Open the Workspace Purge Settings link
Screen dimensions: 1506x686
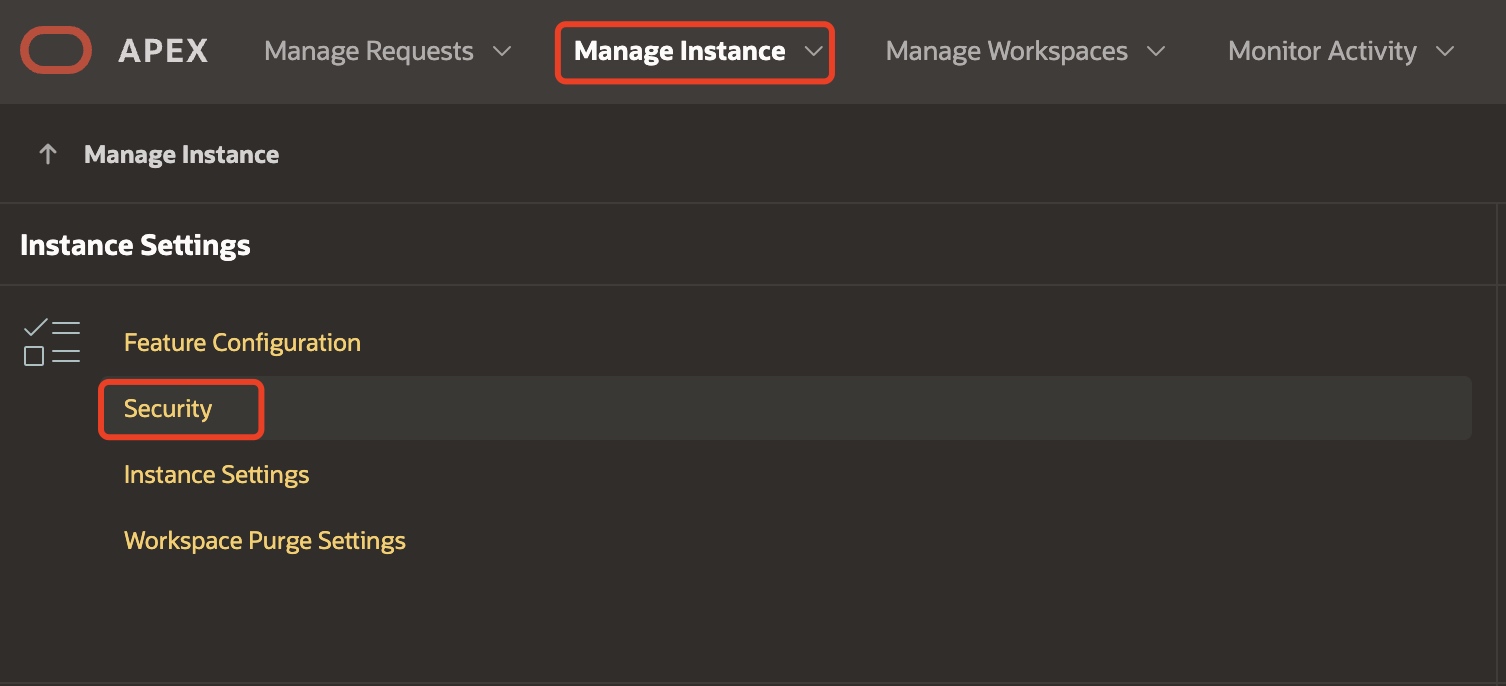[264, 541]
